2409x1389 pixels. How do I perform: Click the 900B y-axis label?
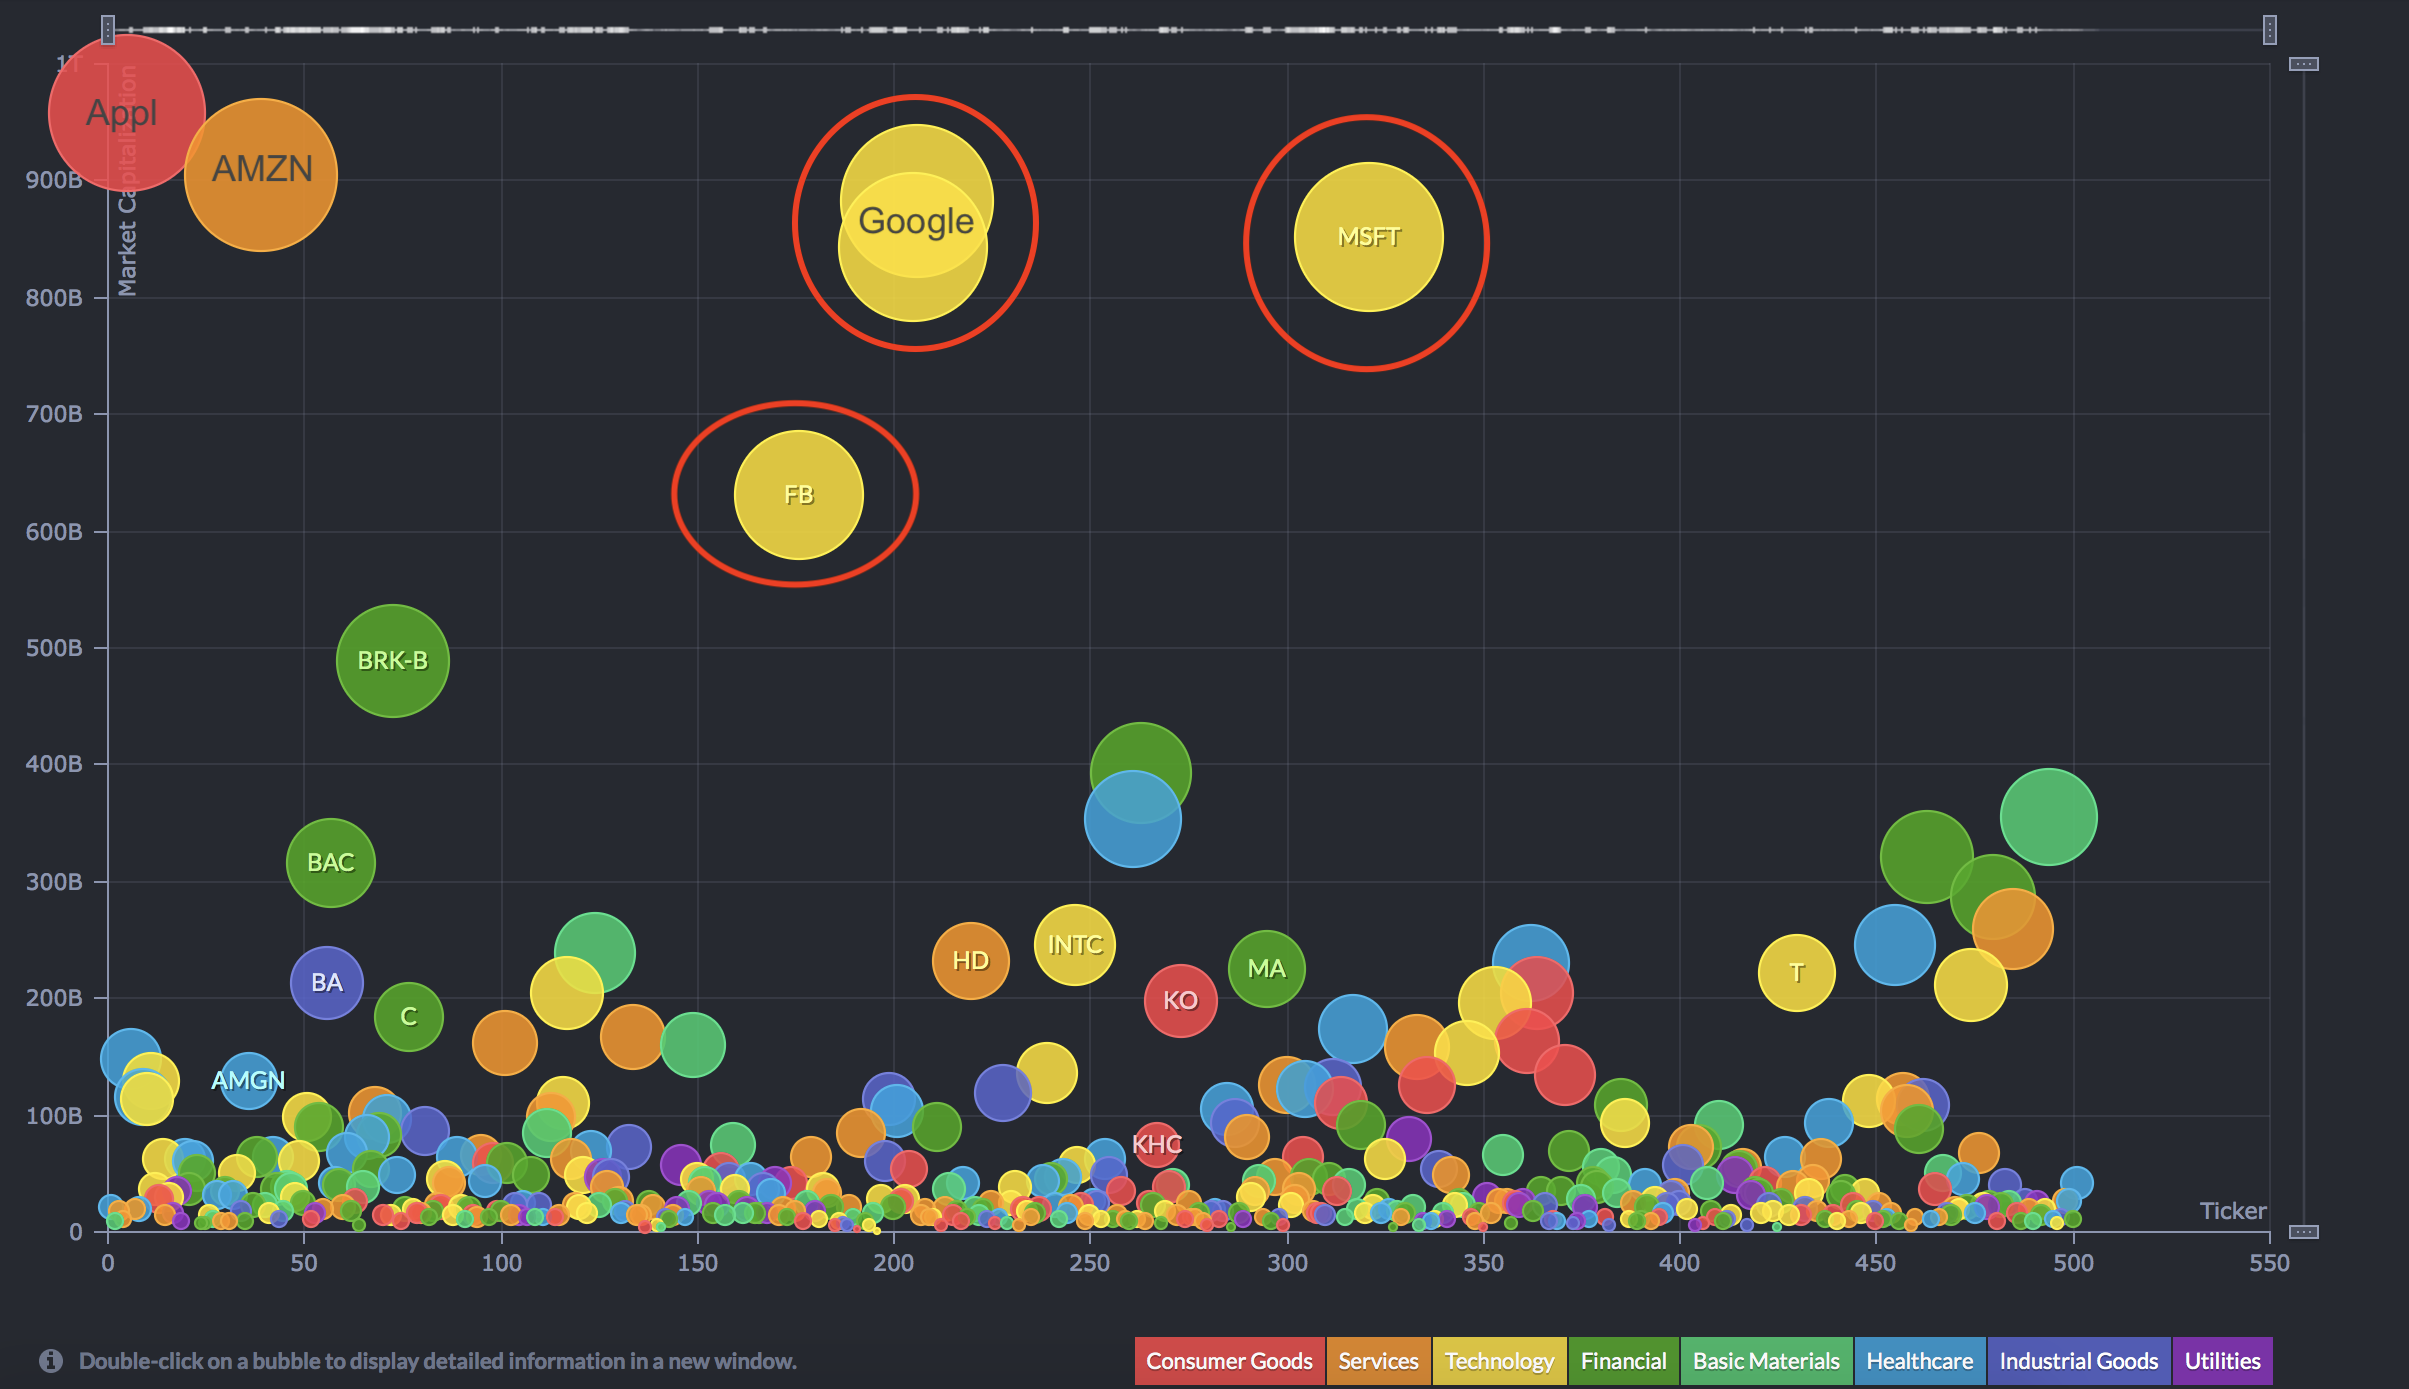click(54, 181)
